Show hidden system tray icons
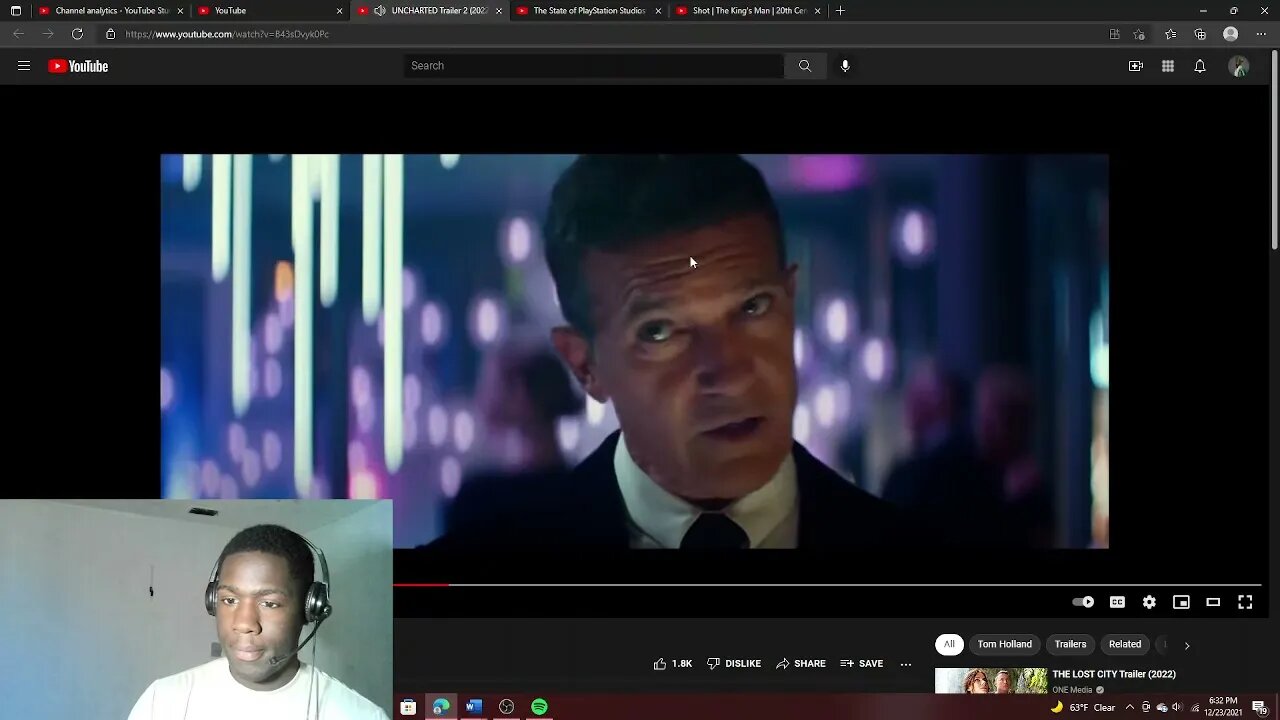This screenshot has width=1280, height=720. [1130, 708]
